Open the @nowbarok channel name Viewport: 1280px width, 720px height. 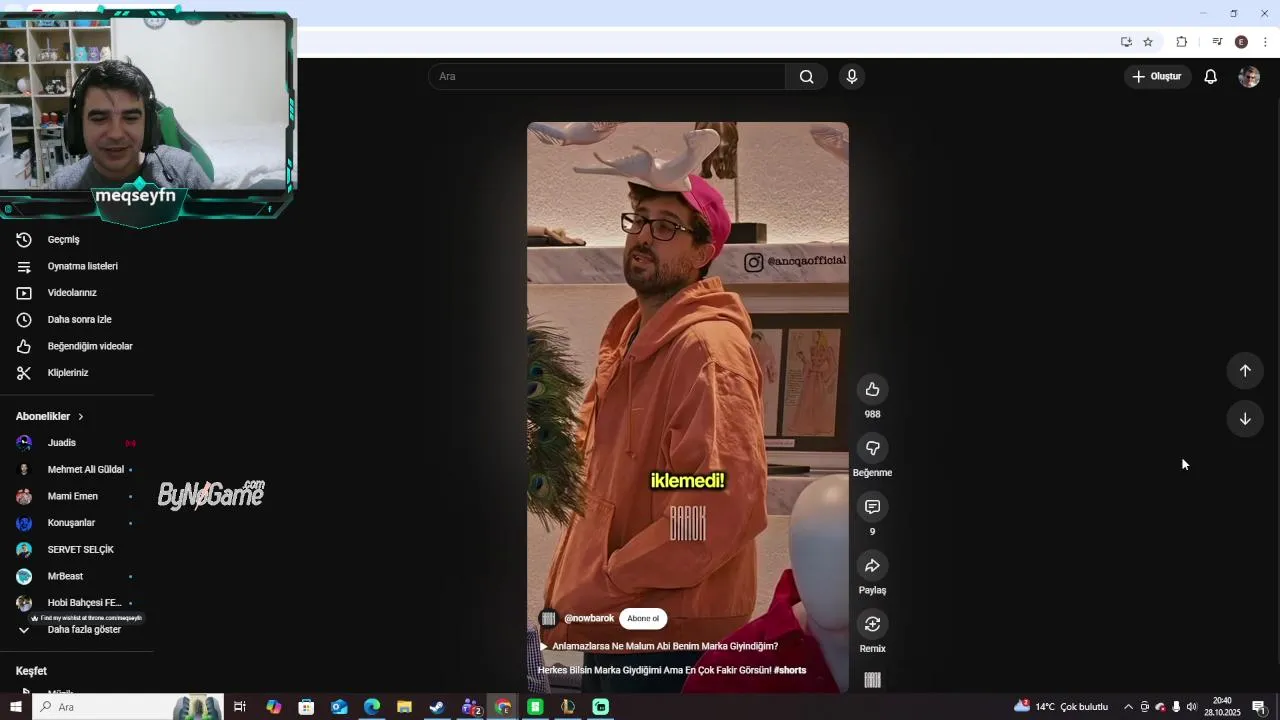[589, 618]
